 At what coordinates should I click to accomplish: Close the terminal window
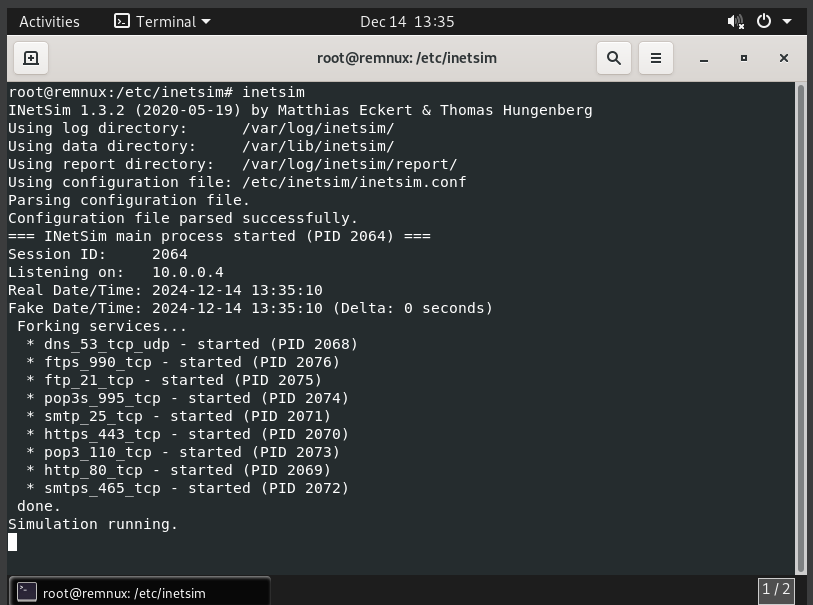tap(784, 58)
